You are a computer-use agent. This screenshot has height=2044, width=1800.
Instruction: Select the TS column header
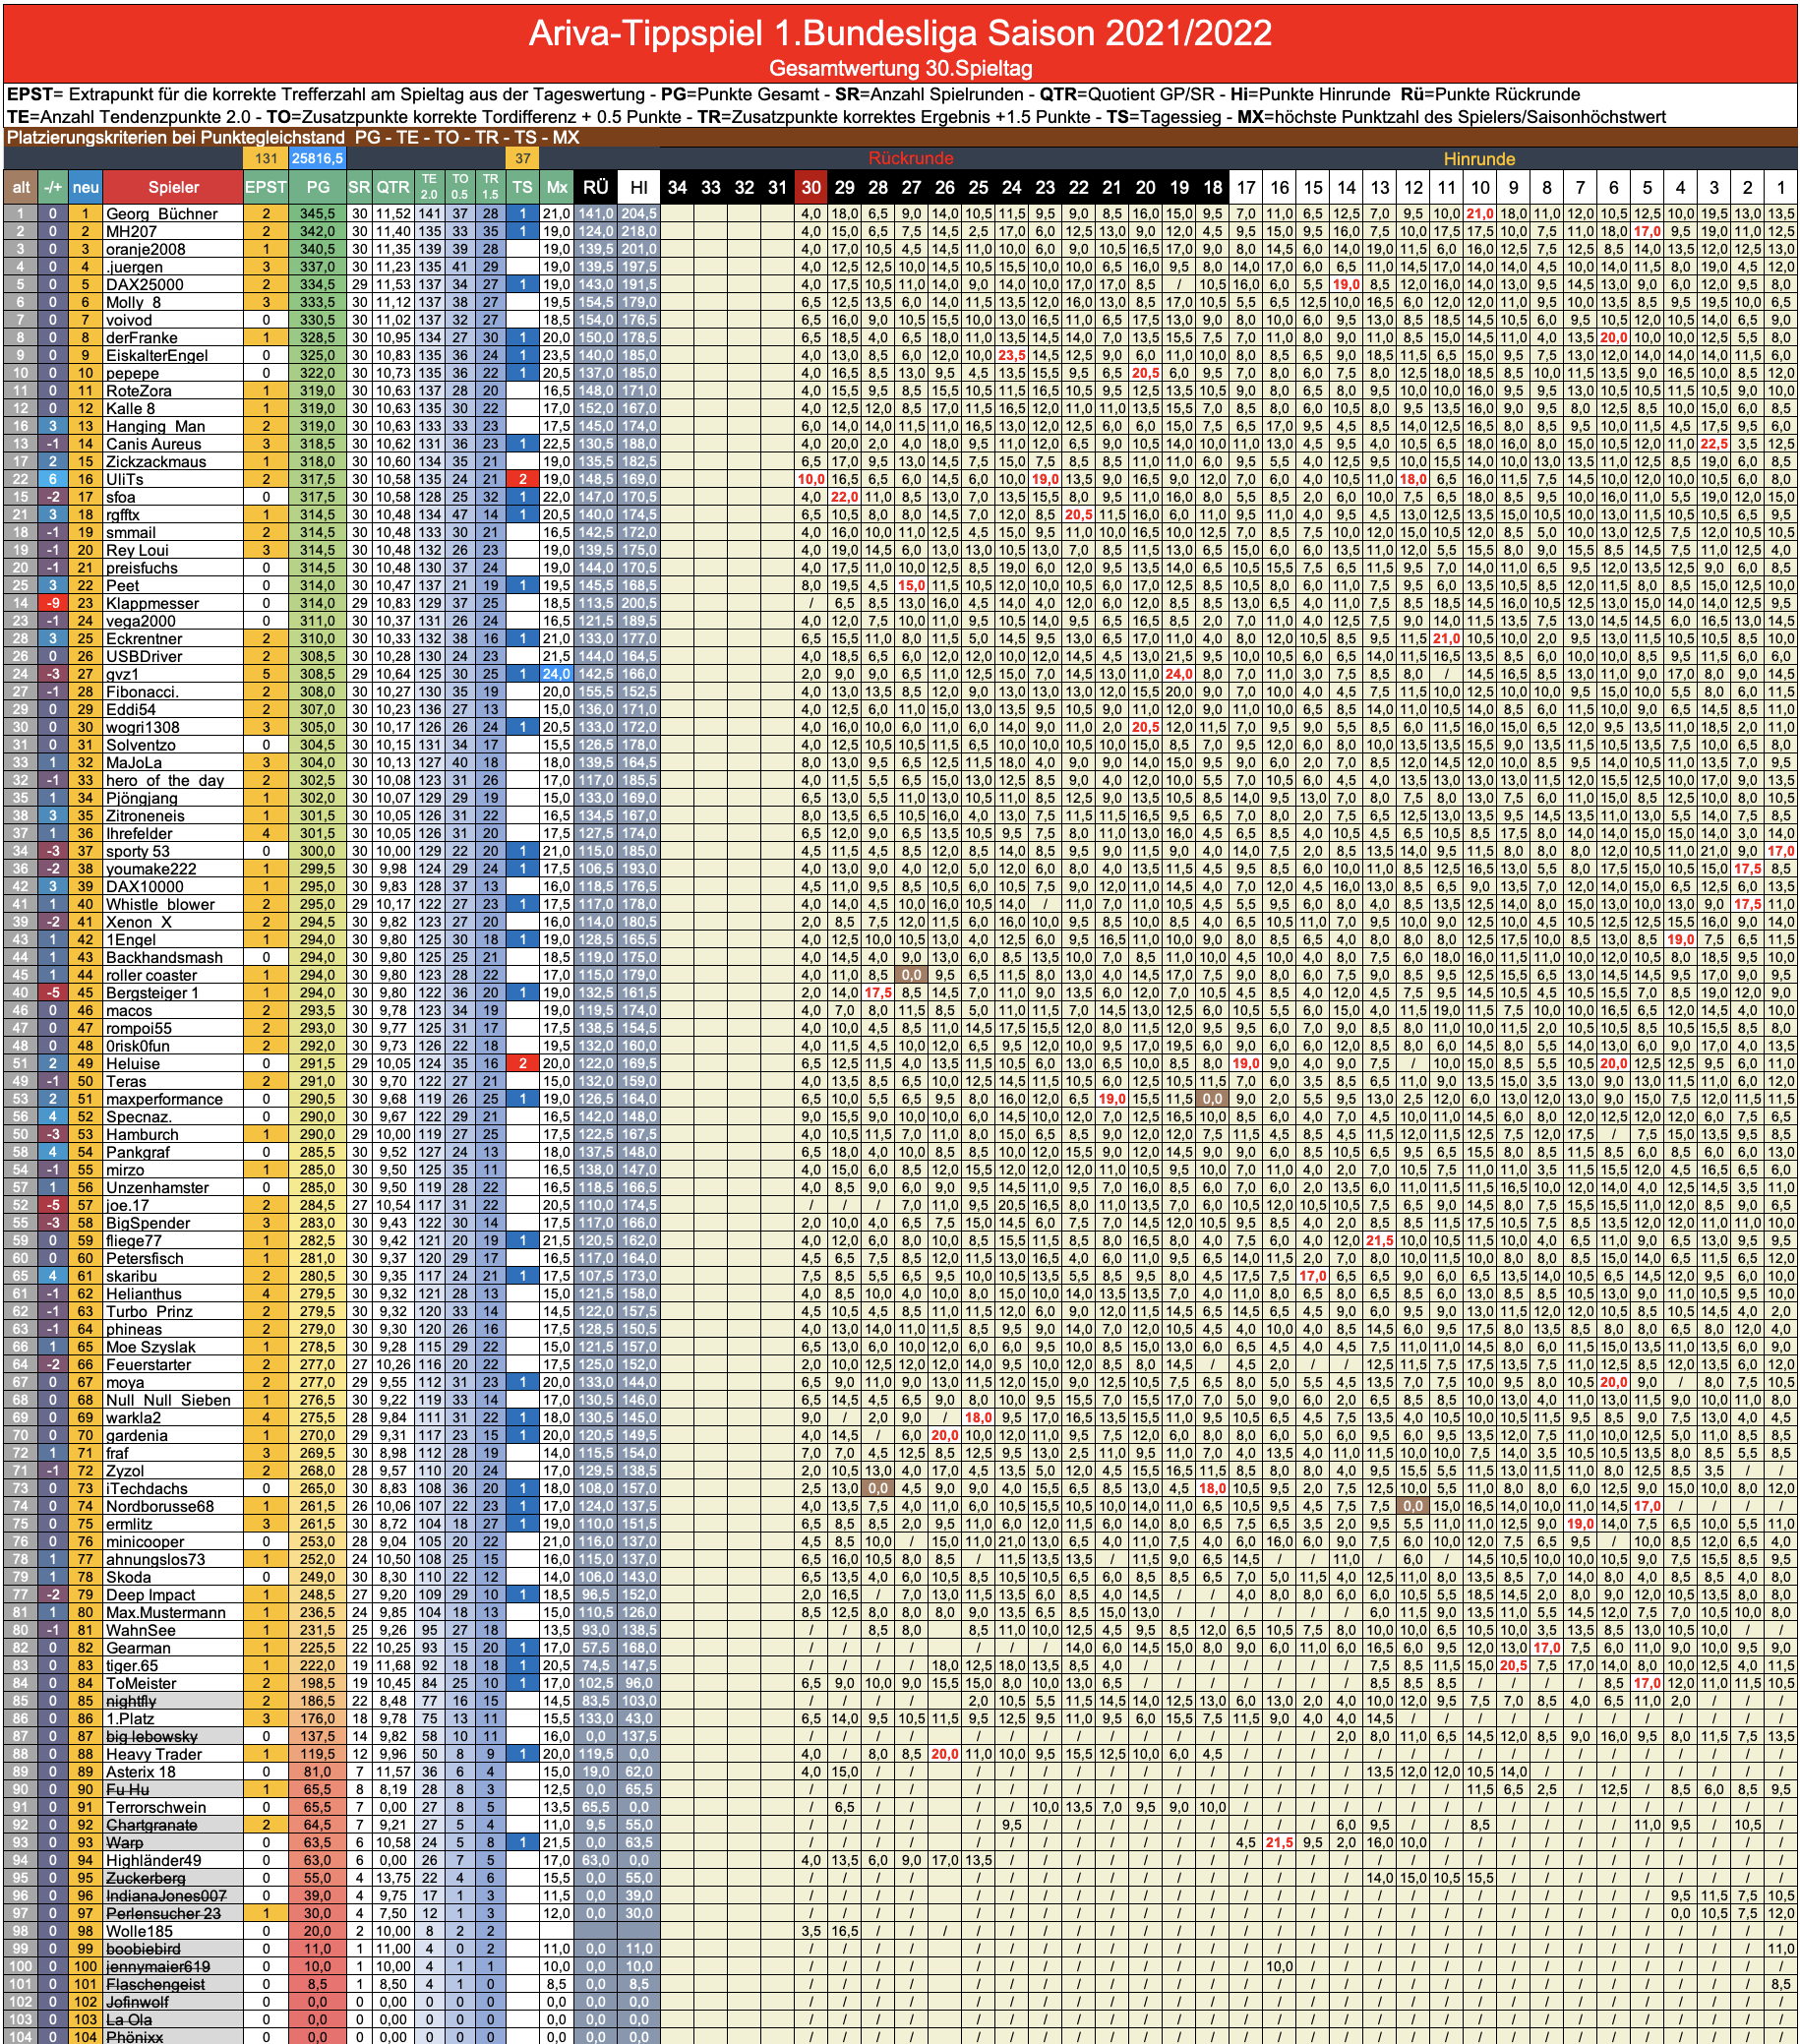coord(522,187)
